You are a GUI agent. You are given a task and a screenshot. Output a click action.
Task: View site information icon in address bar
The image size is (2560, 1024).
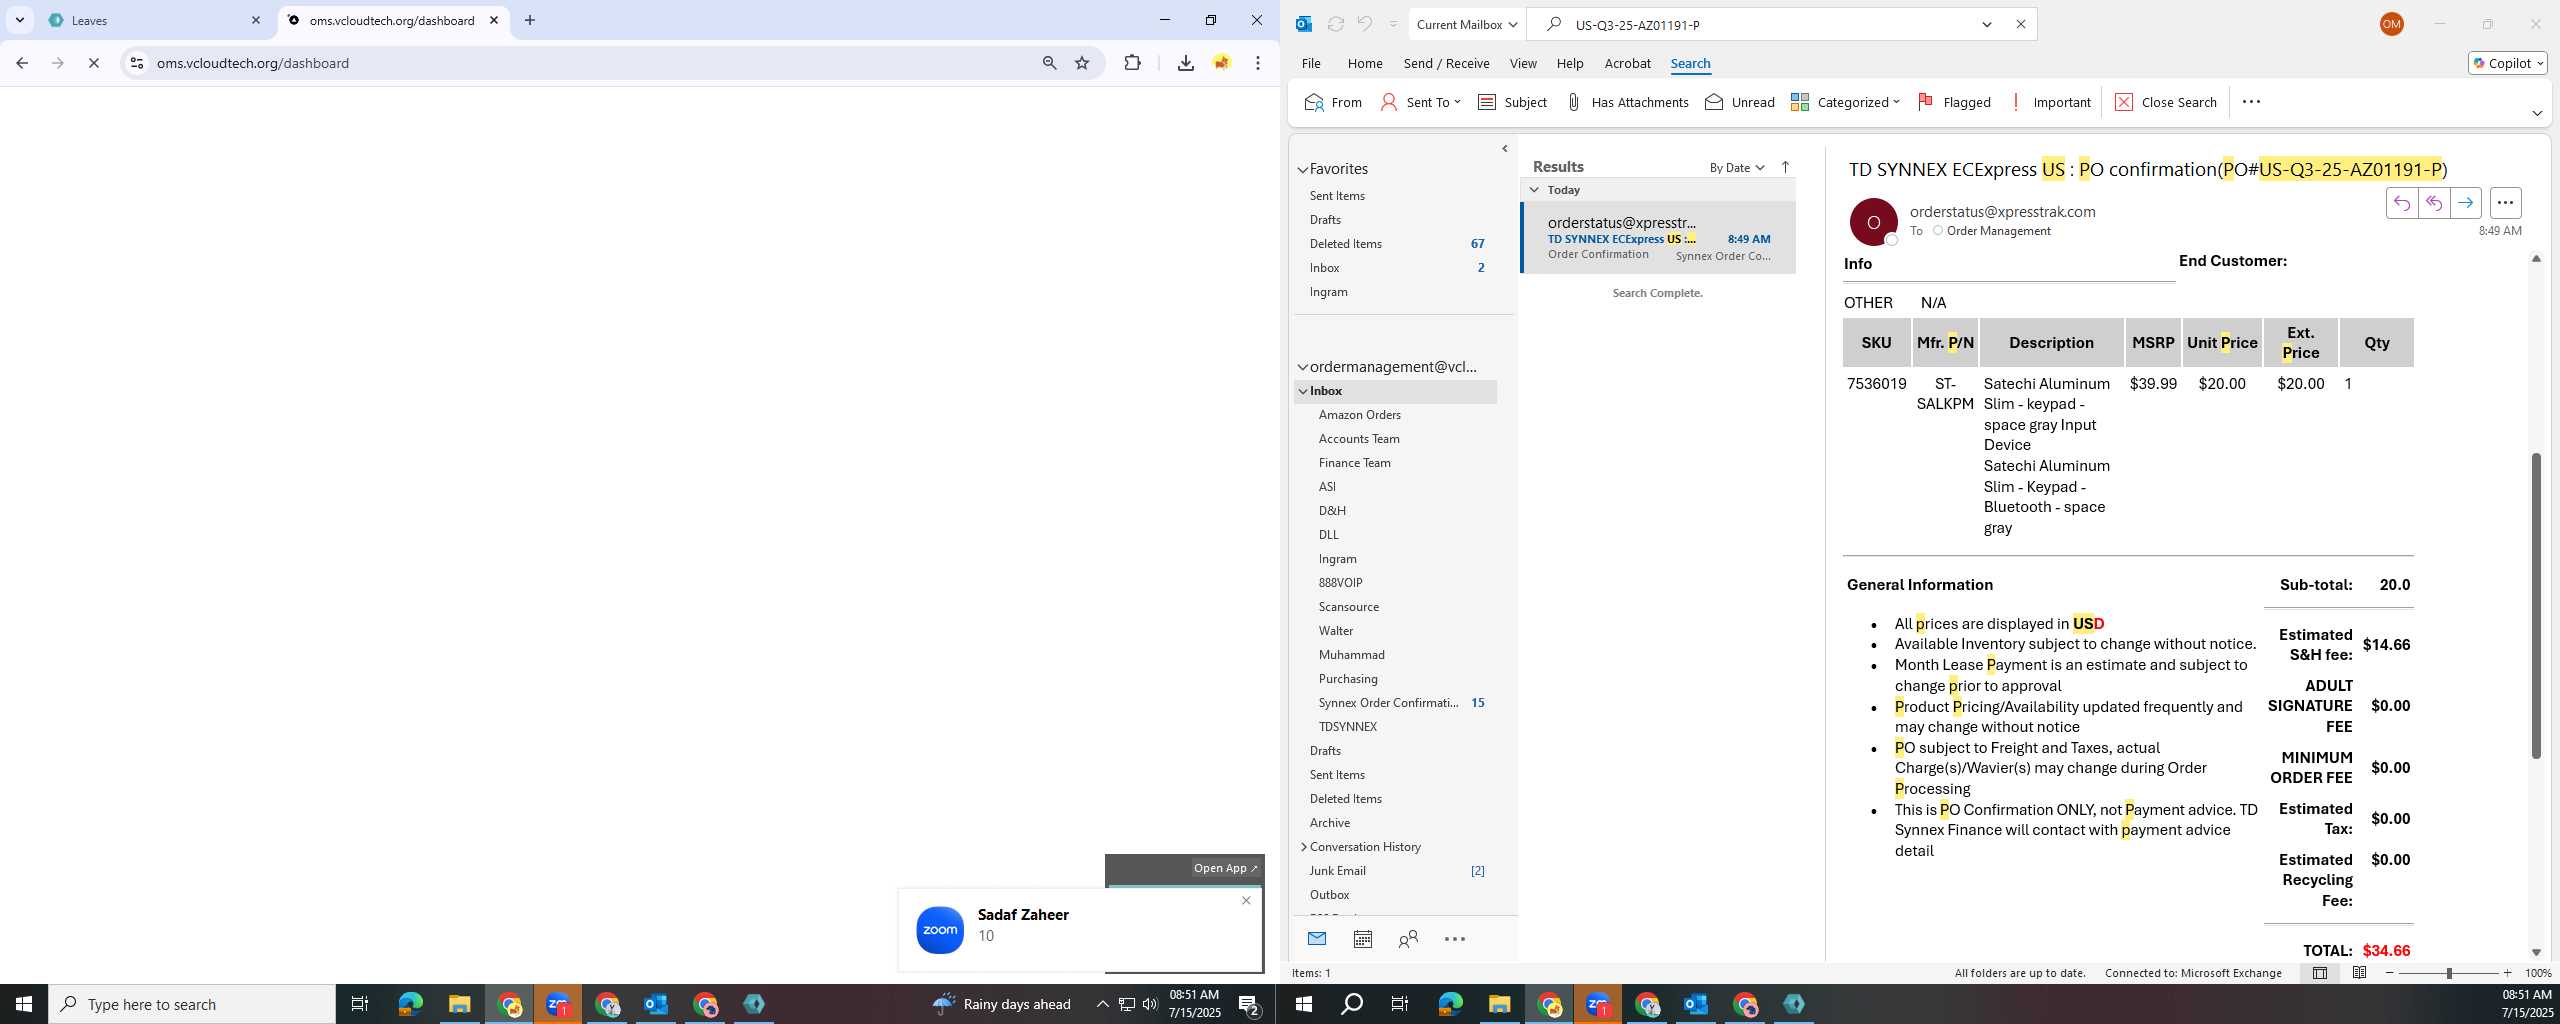tap(137, 63)
